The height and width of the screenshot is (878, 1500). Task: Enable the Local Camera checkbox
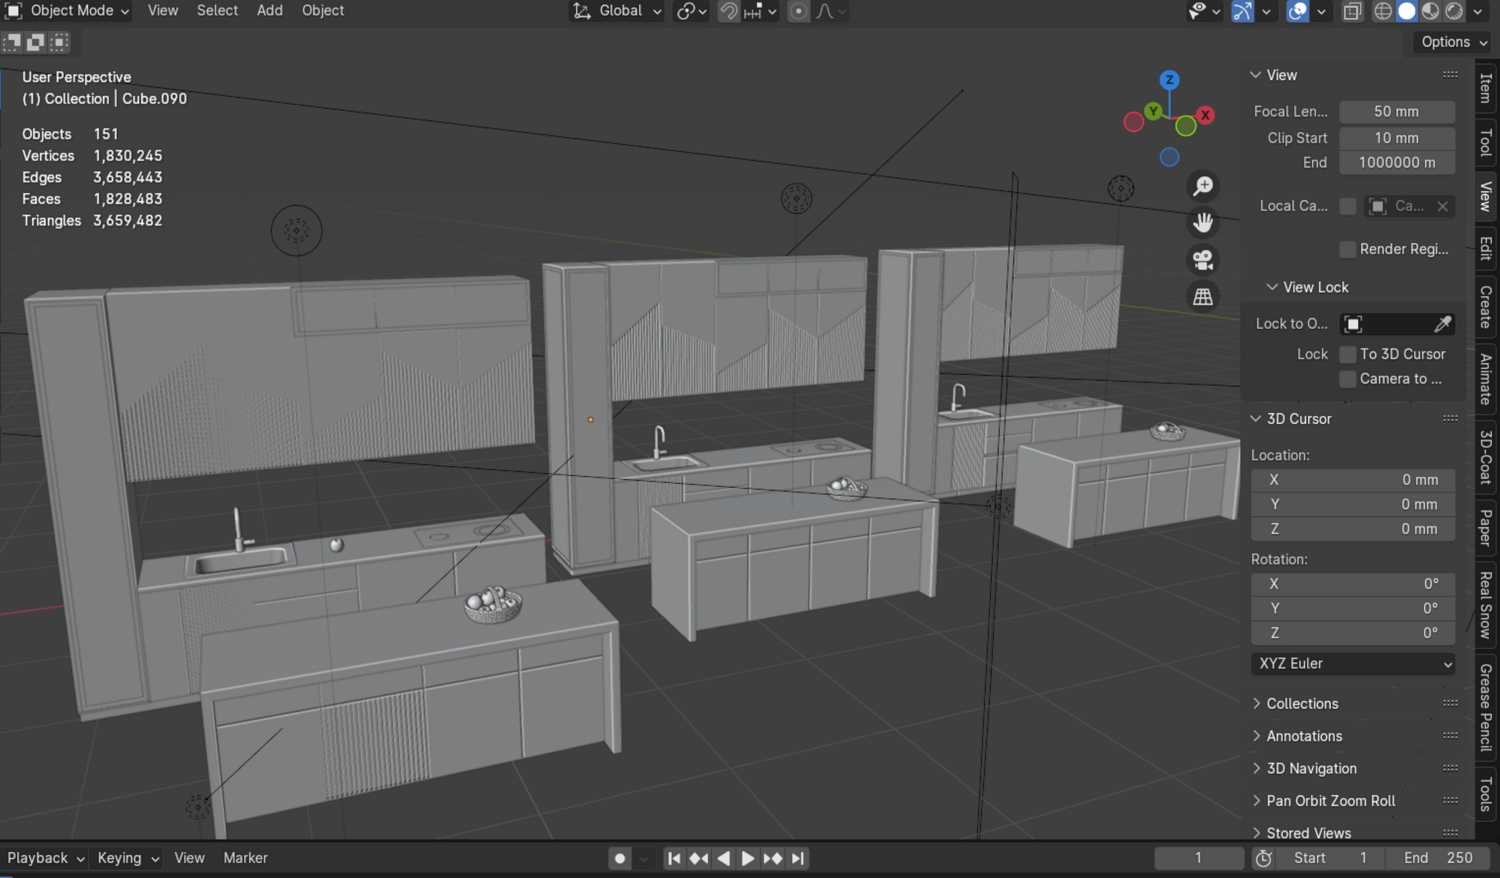(1348, 206)
